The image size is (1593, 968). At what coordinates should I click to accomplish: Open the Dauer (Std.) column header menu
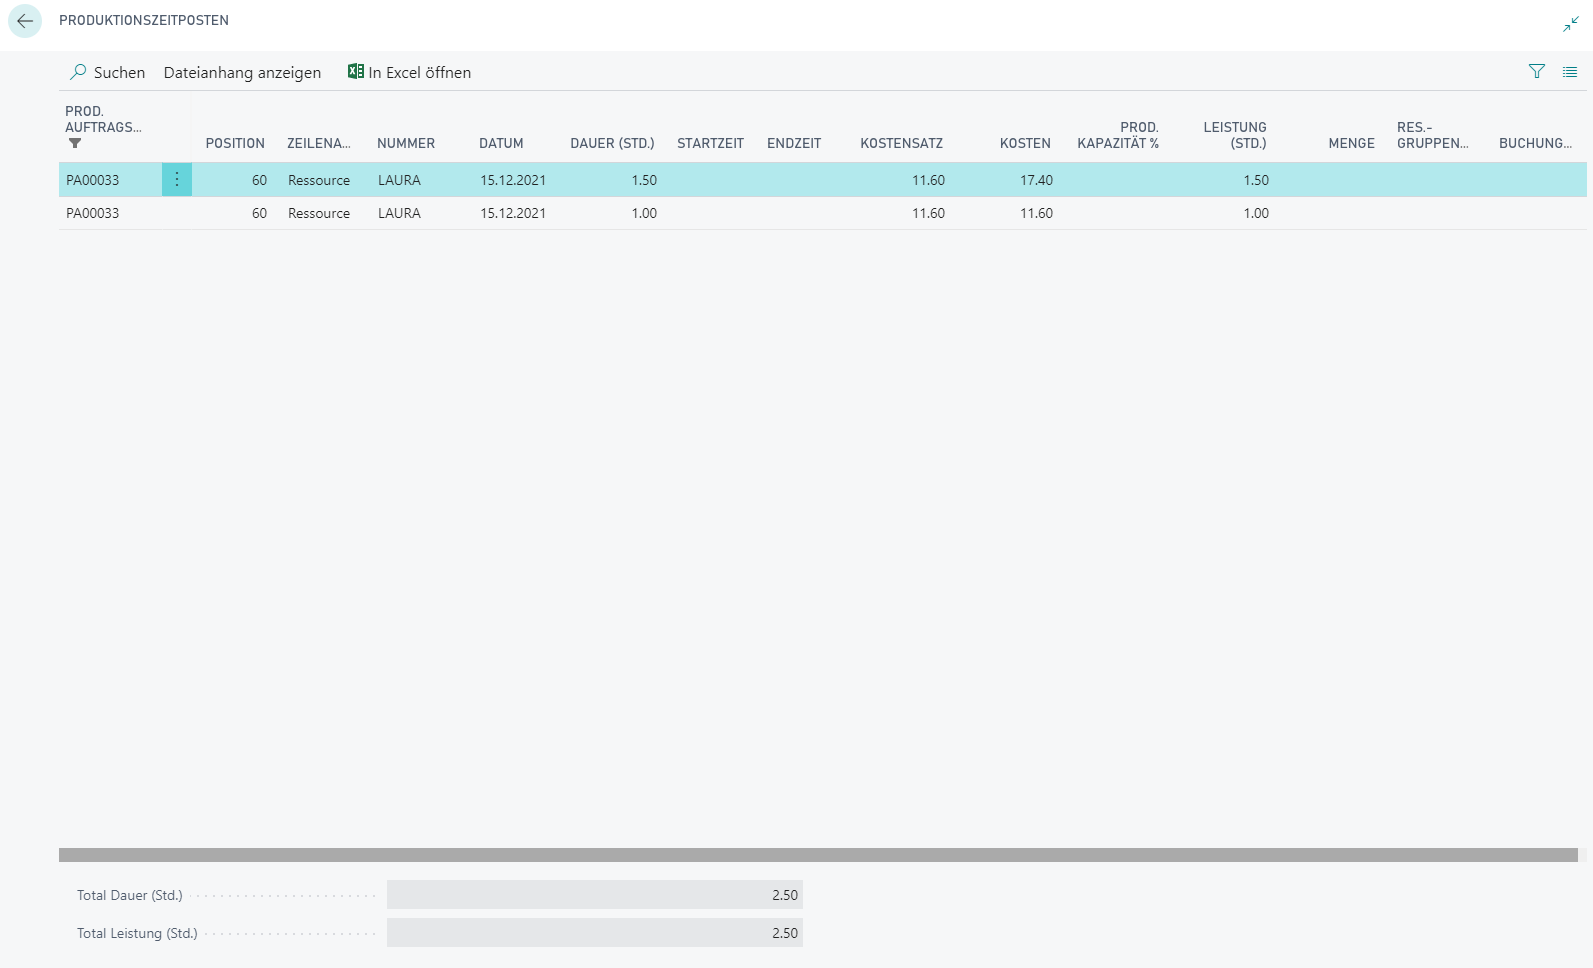pos(613,143)
